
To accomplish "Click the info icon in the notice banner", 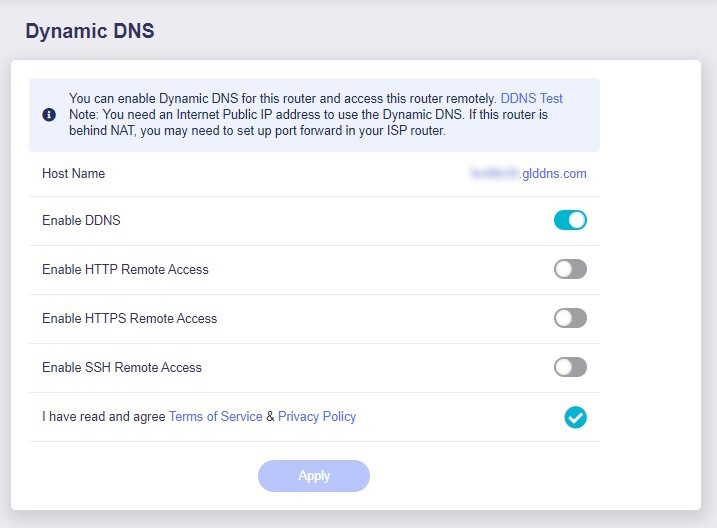I will [x=49, y=115].
